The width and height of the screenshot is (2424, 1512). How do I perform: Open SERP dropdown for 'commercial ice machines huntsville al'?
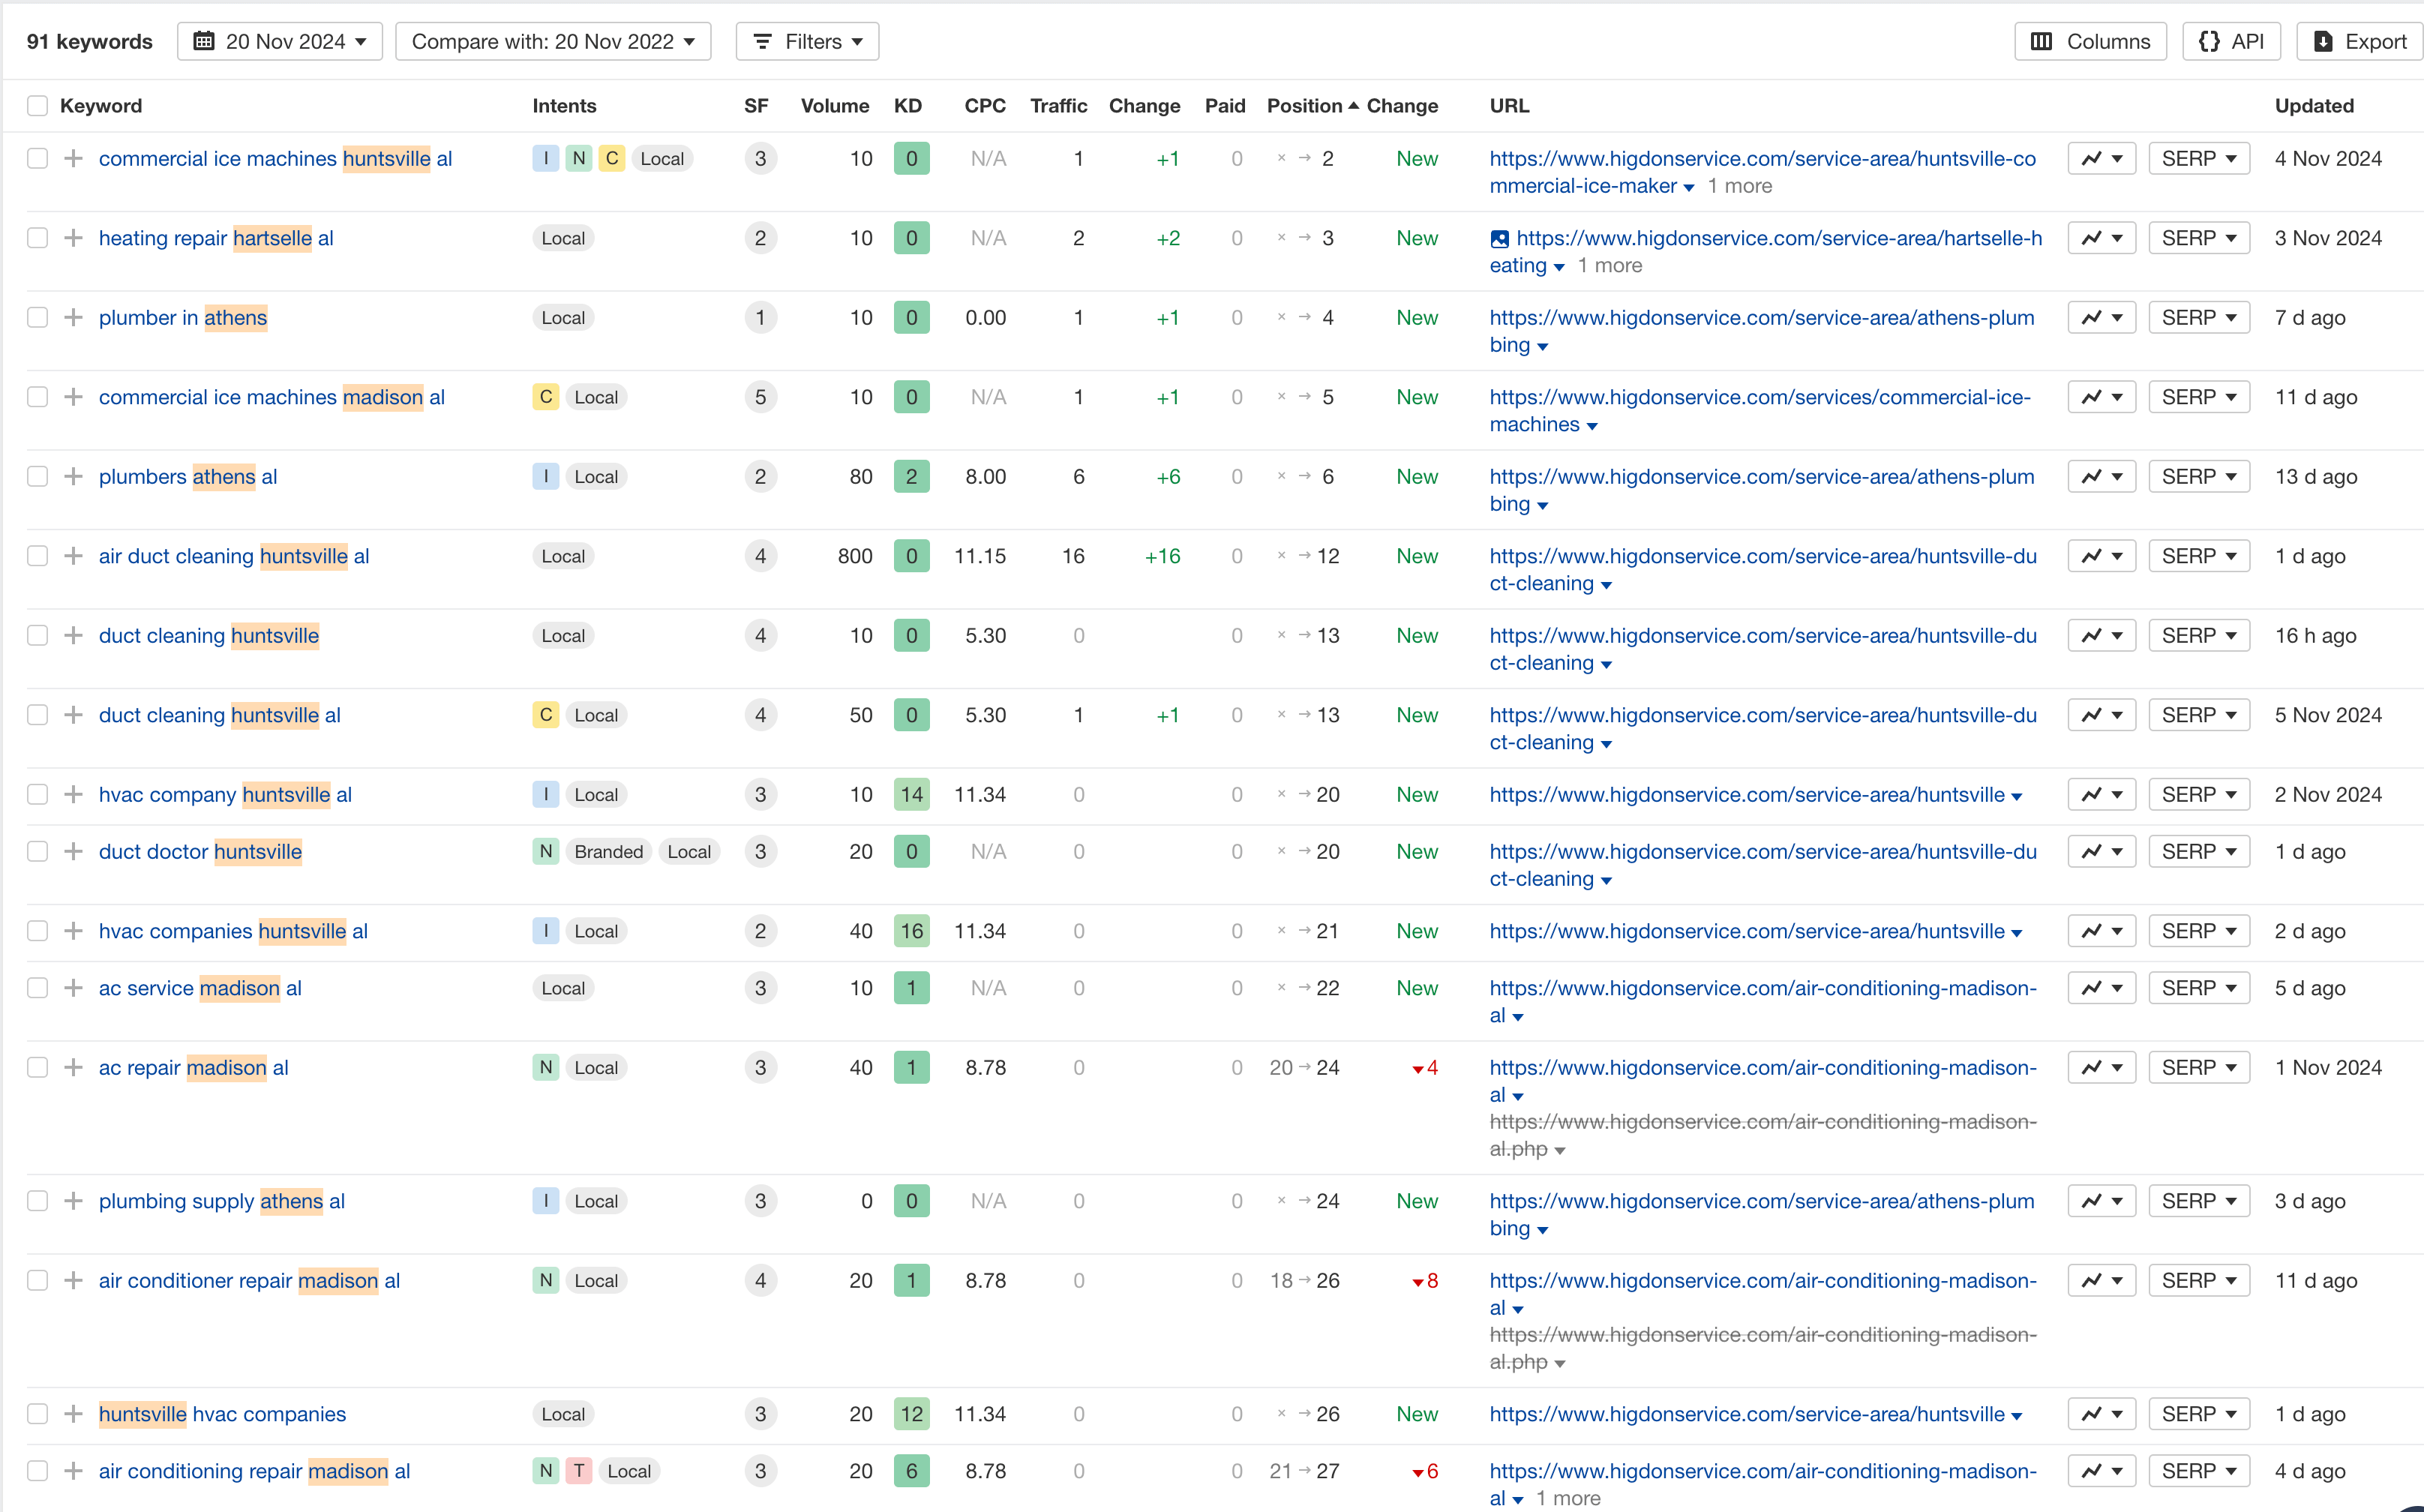coord(2199,158)
